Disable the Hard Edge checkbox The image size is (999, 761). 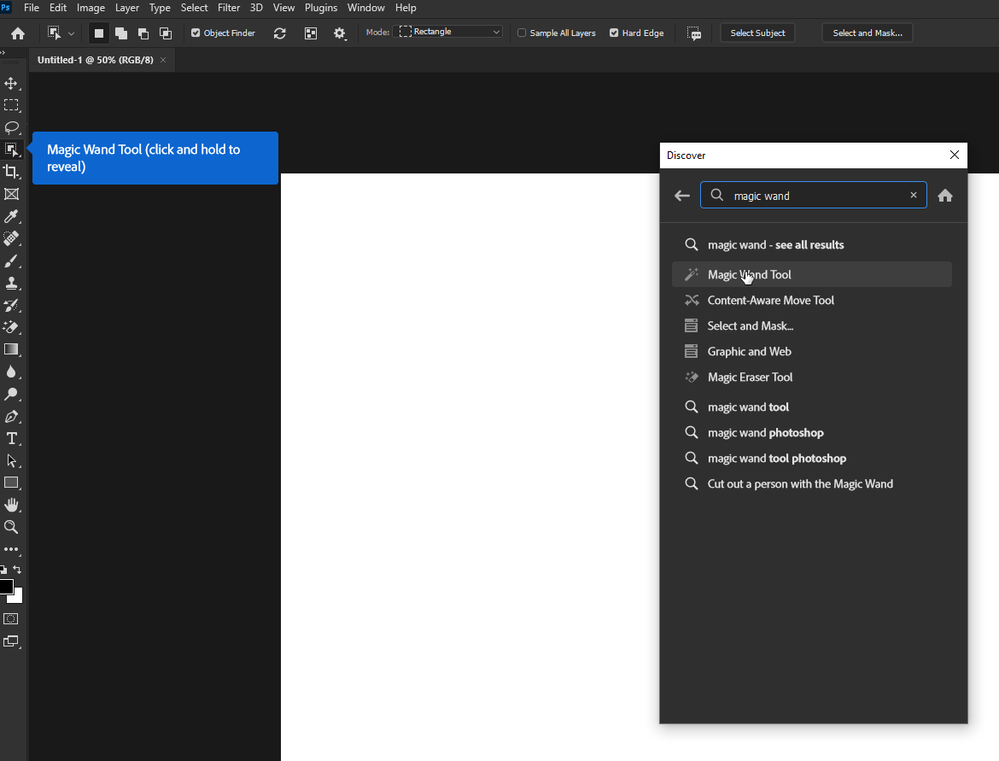[x=614, y=33]
